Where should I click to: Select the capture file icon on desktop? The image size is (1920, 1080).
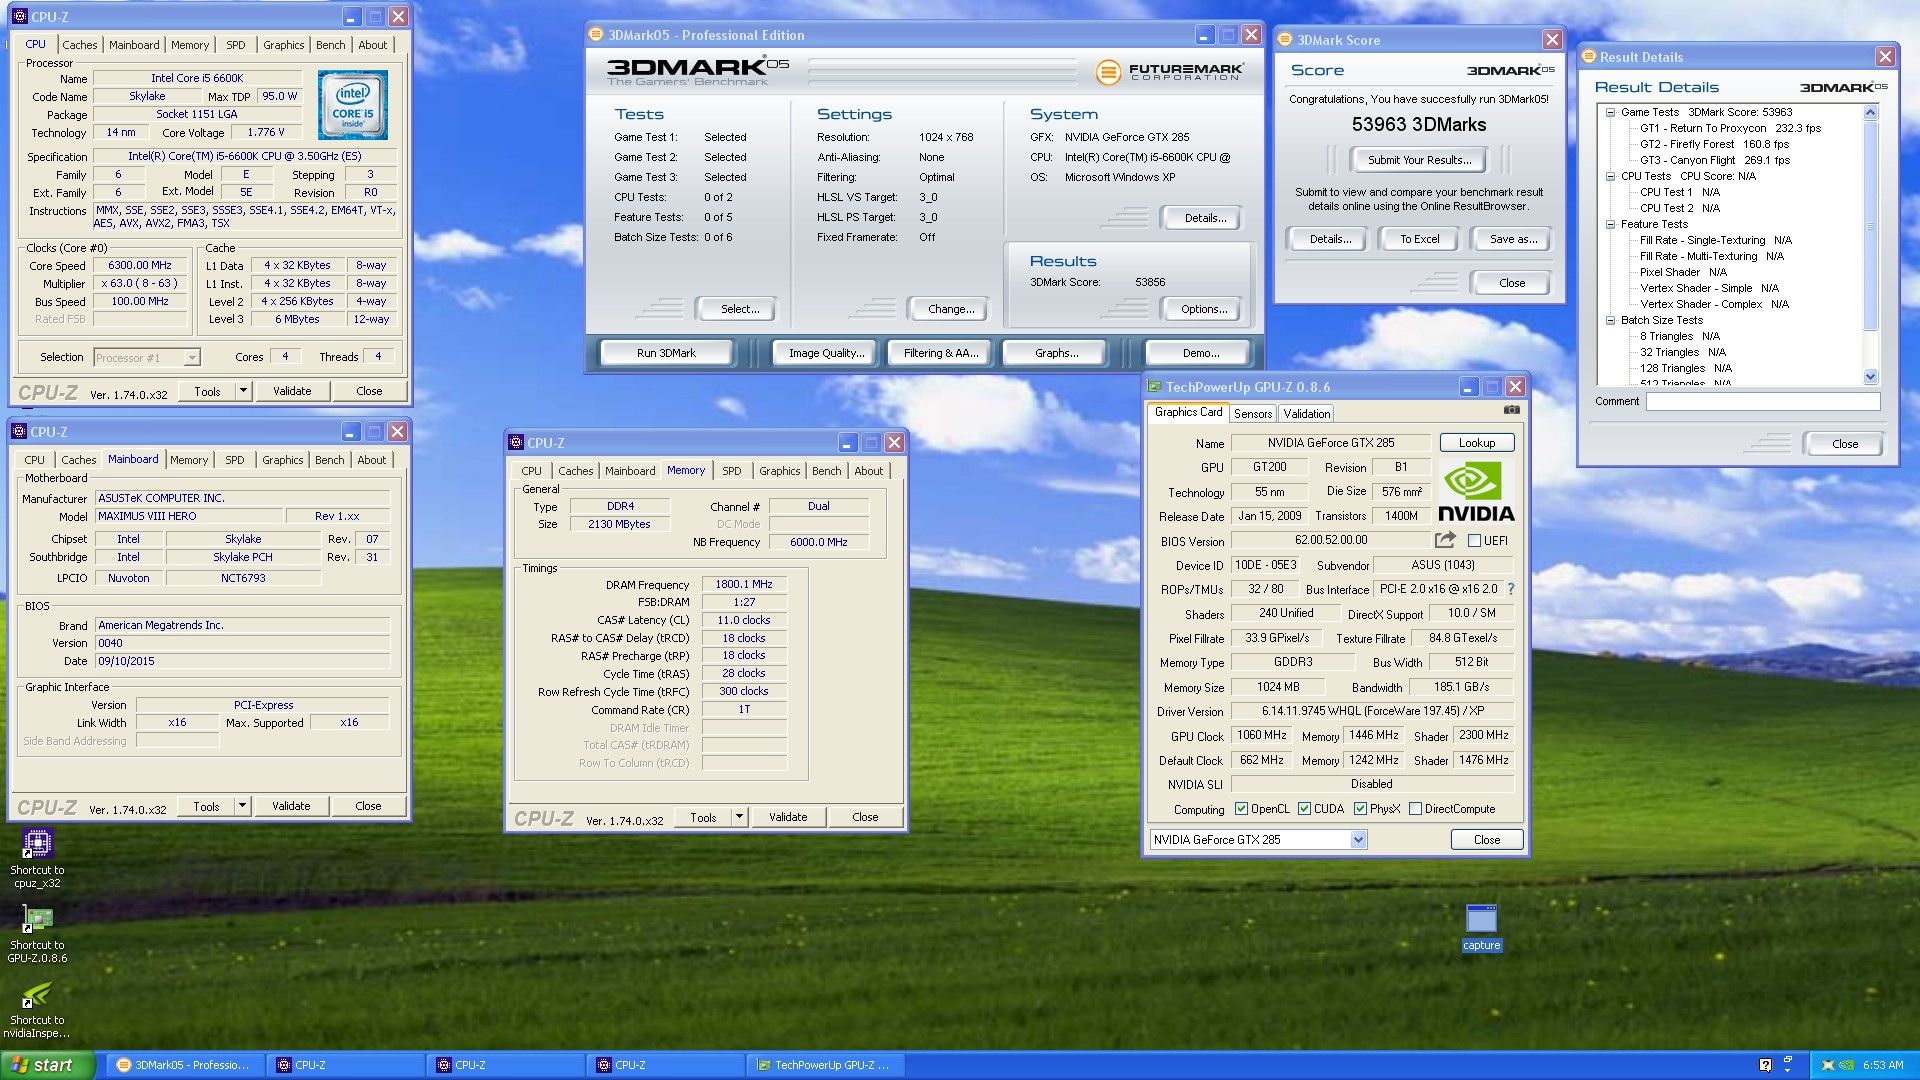tap(1481, 919)
